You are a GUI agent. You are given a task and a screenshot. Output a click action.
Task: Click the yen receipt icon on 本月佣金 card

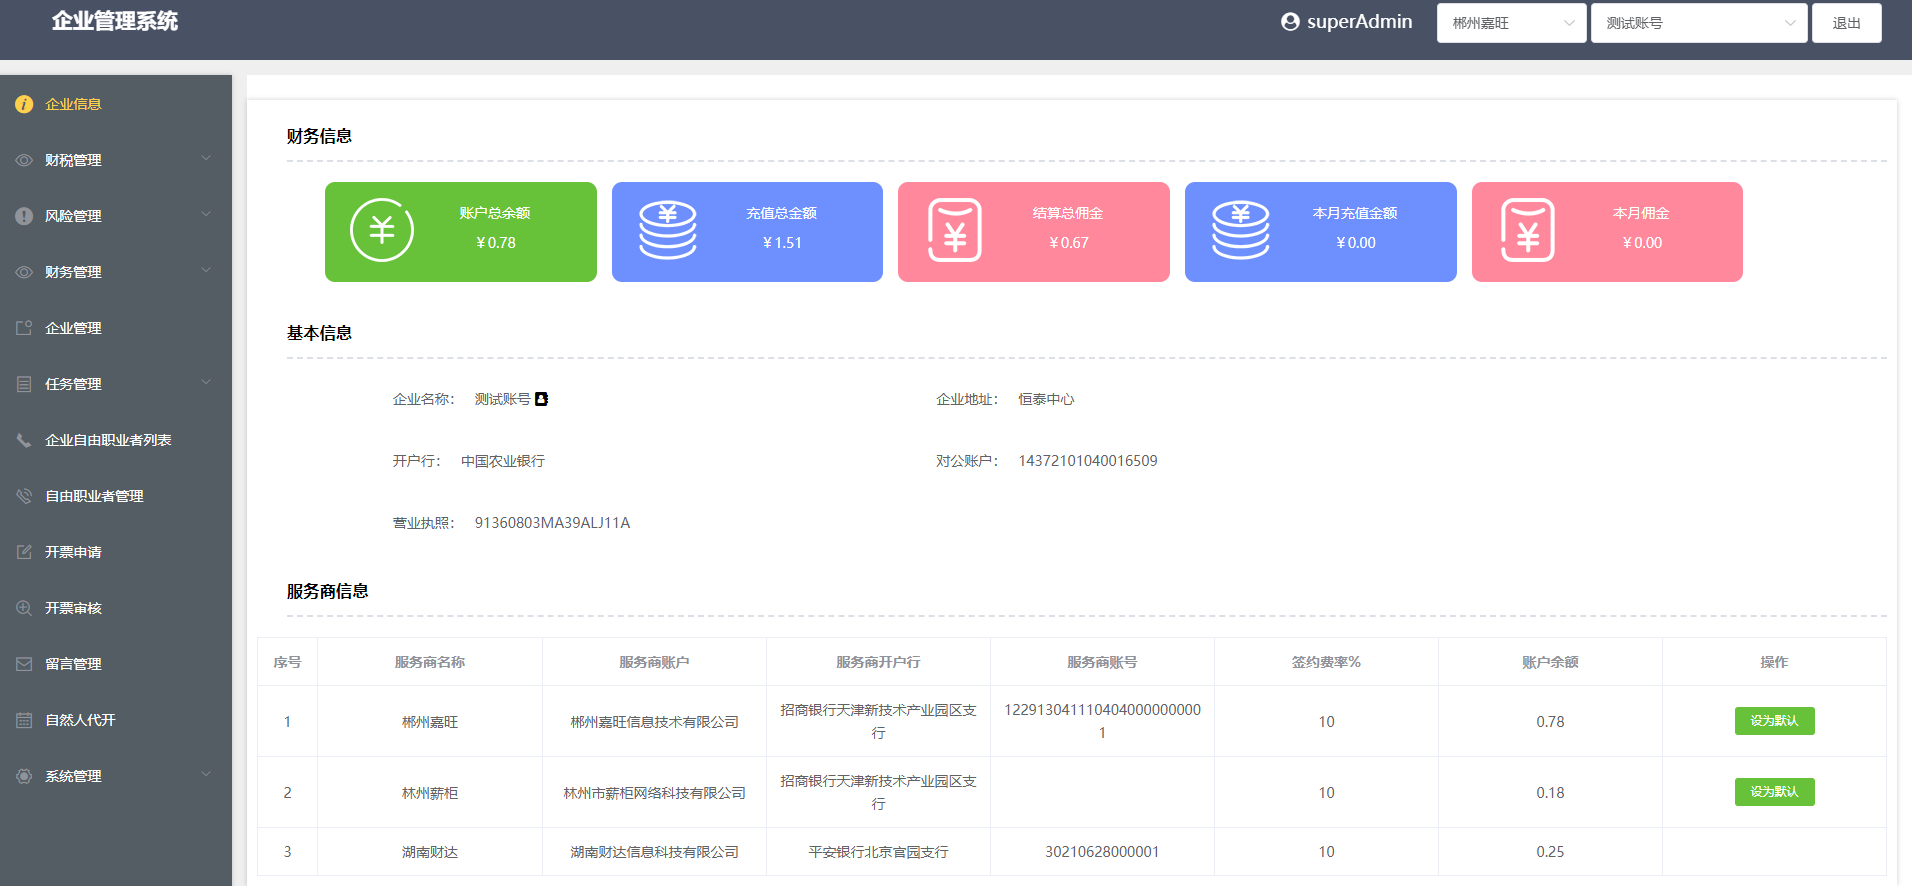[1528, 230]
